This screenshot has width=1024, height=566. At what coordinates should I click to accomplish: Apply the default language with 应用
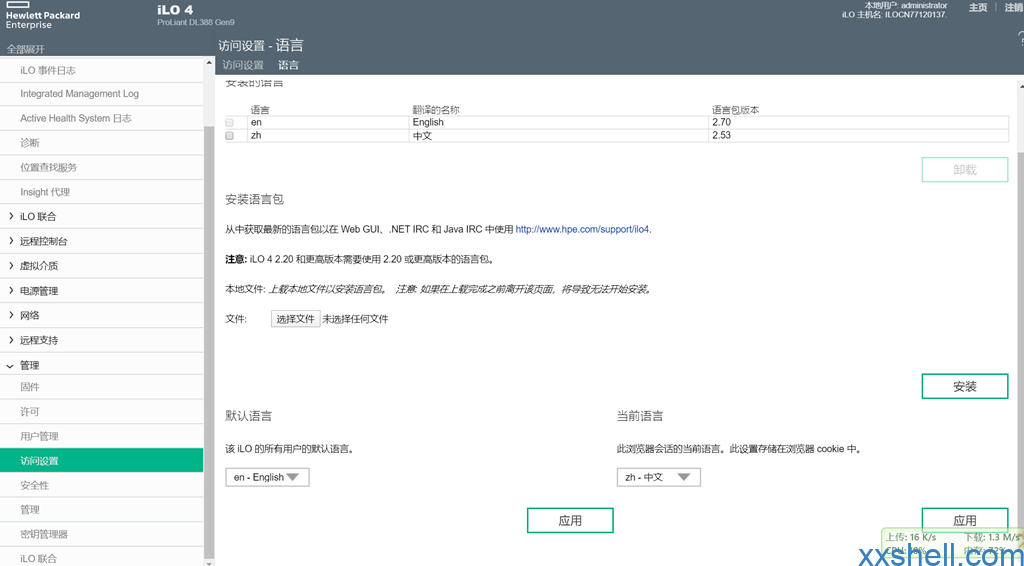tap(570, 520)
